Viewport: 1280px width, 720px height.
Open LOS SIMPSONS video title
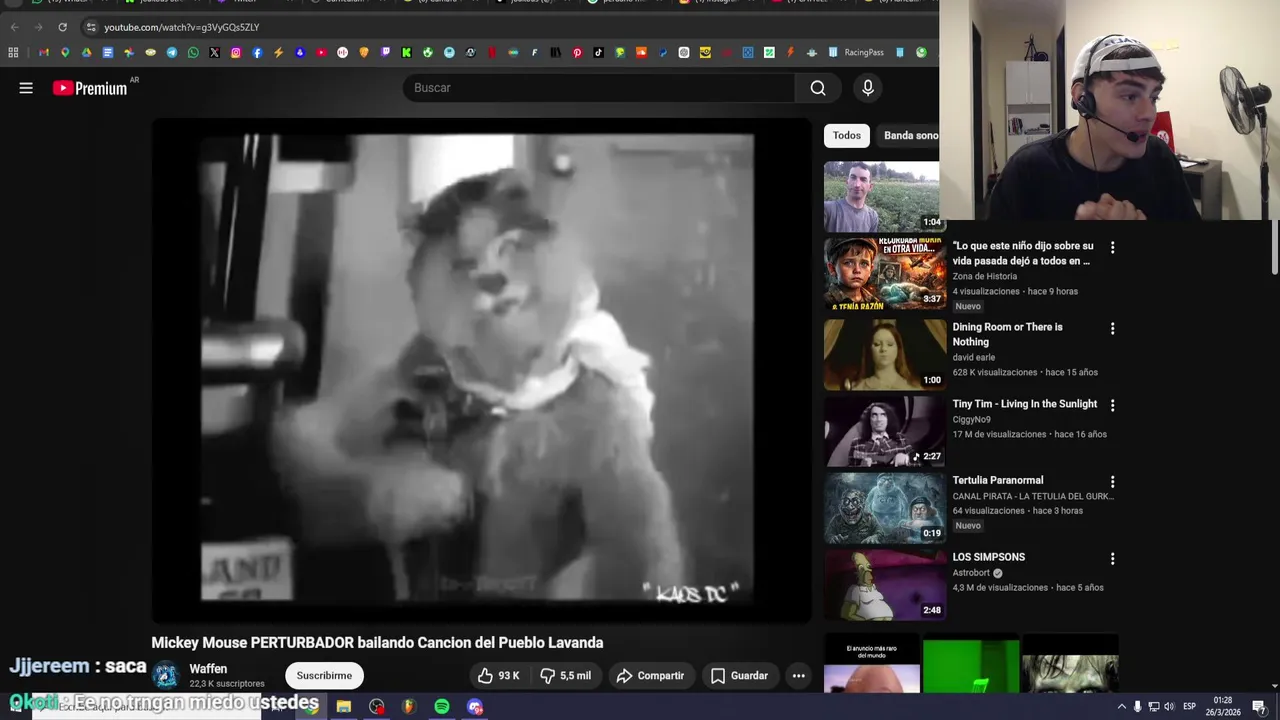989,557
